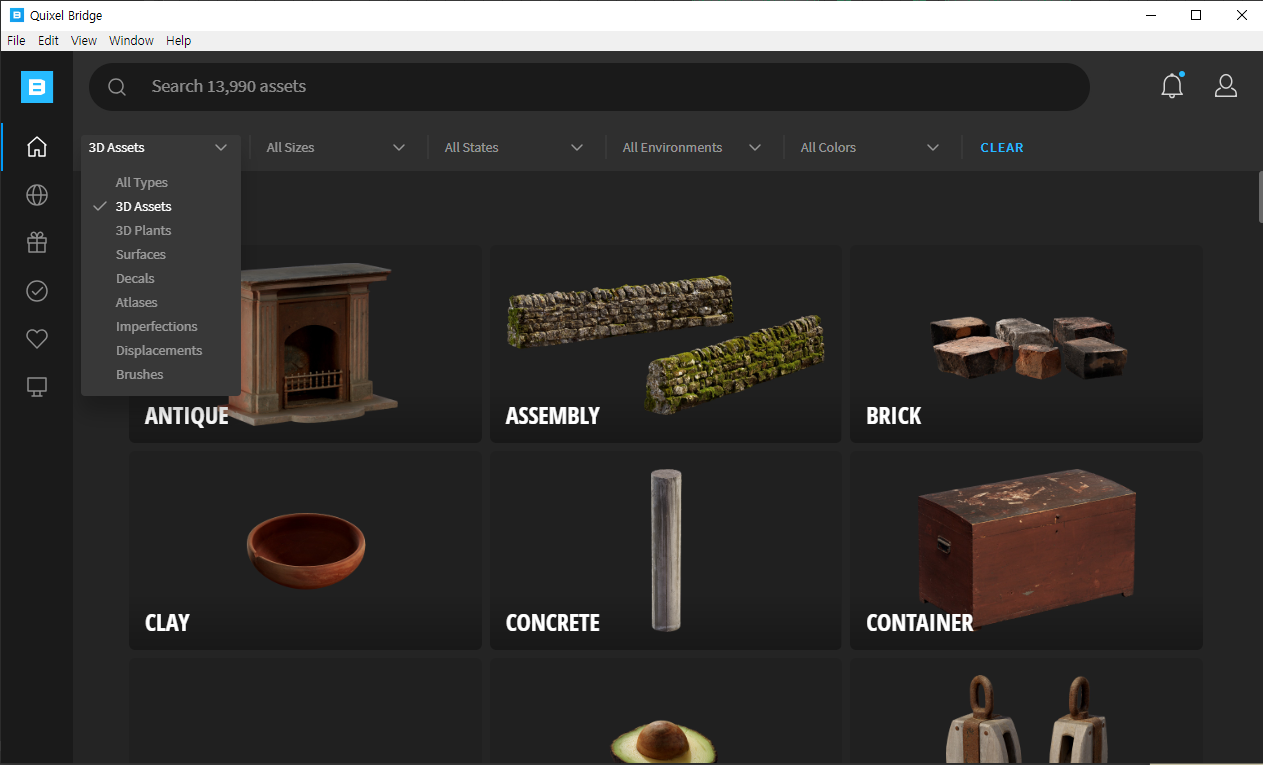Open the user account profile icon
Screen dimensions: 1263x765
click(x=1226, y=86)
